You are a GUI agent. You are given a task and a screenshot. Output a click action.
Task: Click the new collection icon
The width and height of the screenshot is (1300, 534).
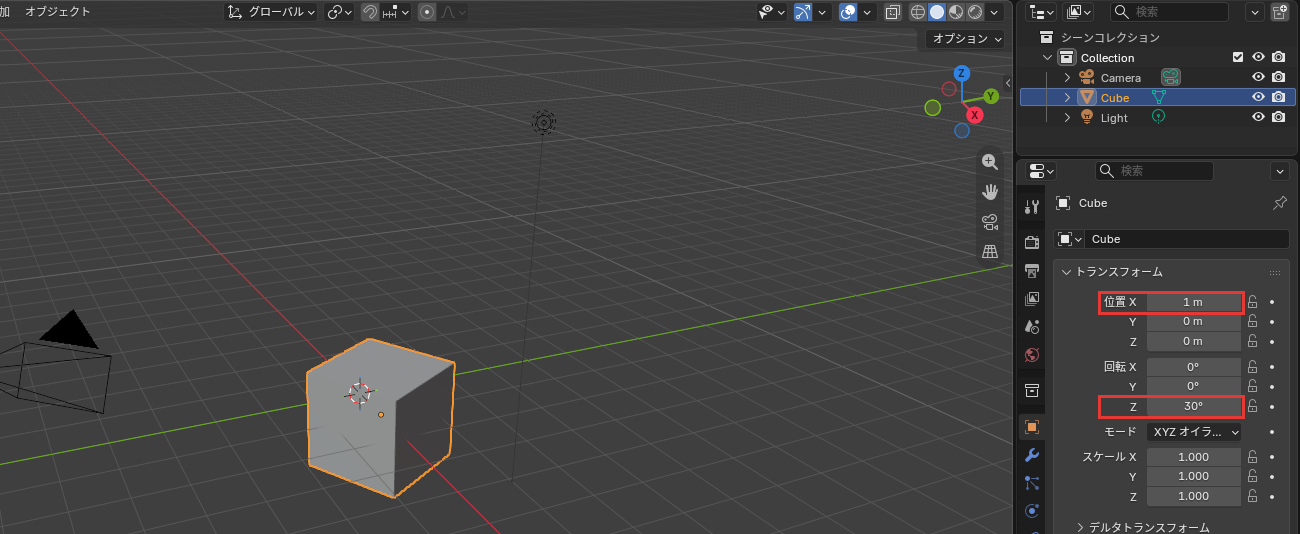pos(1280,12)
